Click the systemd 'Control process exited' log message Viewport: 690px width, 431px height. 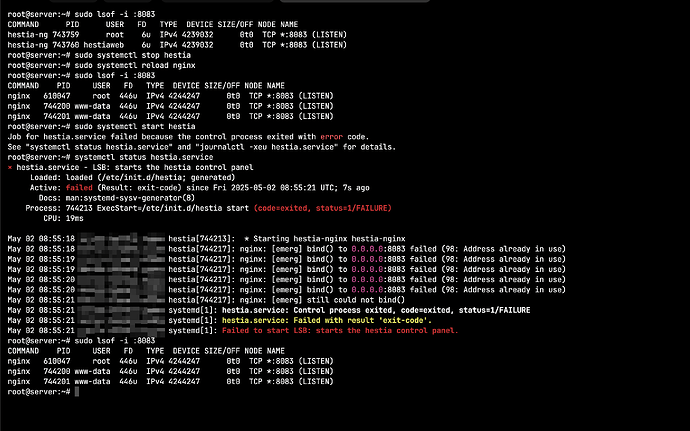(376, 310)
